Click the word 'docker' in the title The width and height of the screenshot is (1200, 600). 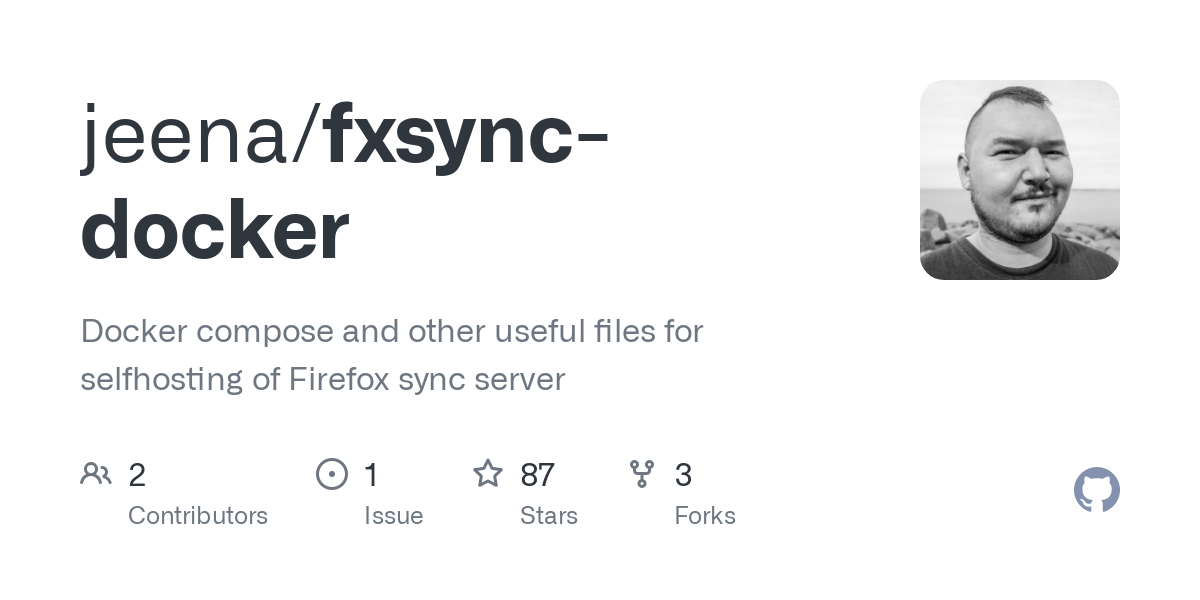[x=214, y=230]
